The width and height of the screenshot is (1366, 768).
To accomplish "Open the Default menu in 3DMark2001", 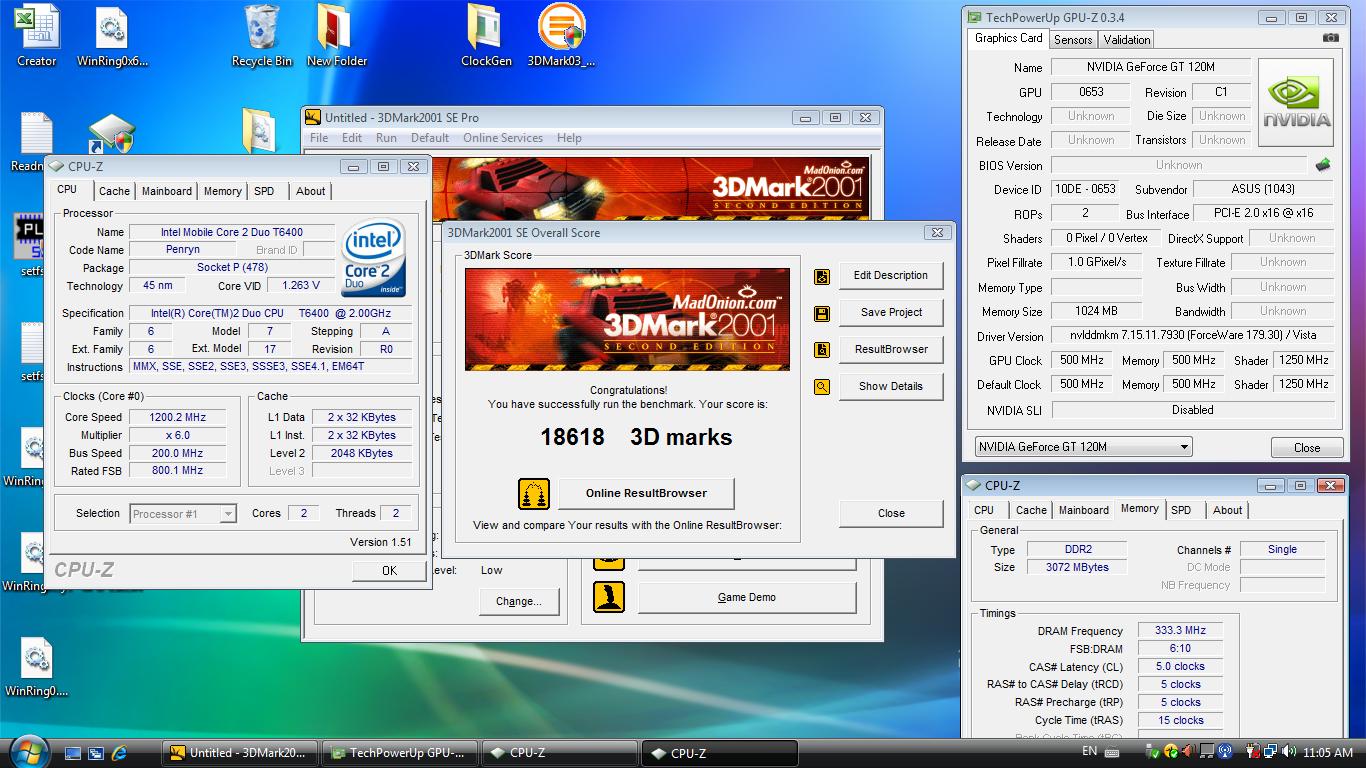I will pos(430,138).
